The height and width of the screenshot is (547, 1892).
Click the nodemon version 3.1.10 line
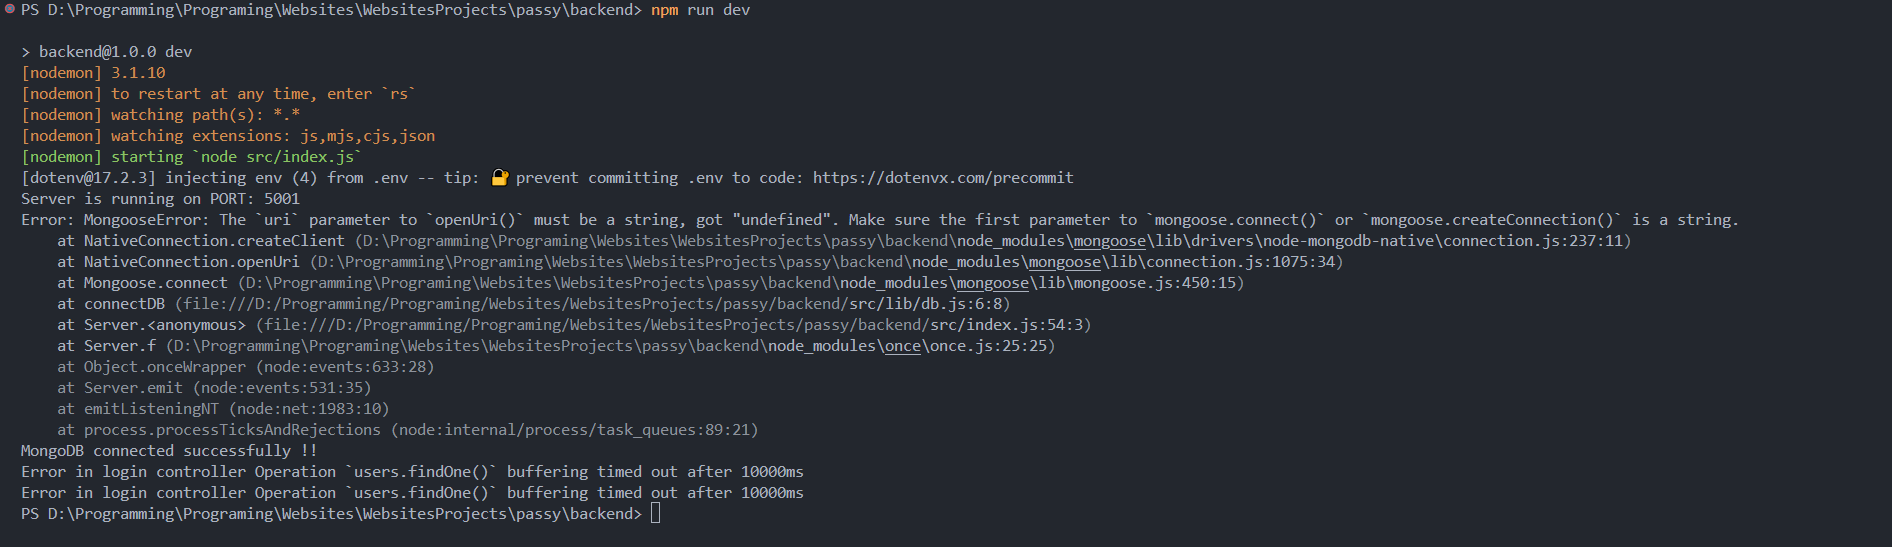tap(93, 73)
